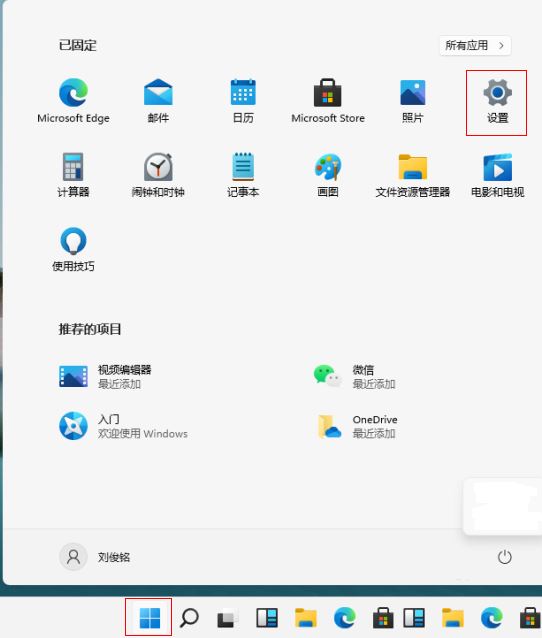Screen dimensions: 542x638
Task: Open user account 刘俊铭 menu
Action: pos(95,557)
